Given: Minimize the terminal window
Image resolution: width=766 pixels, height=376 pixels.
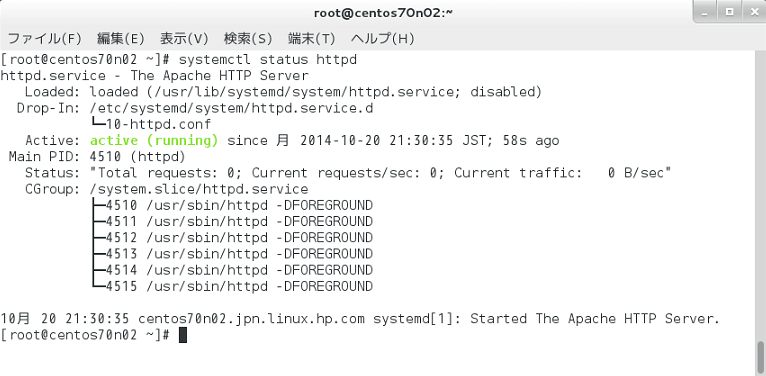Looking at the screenshot, I should click(x=706, y=12).
